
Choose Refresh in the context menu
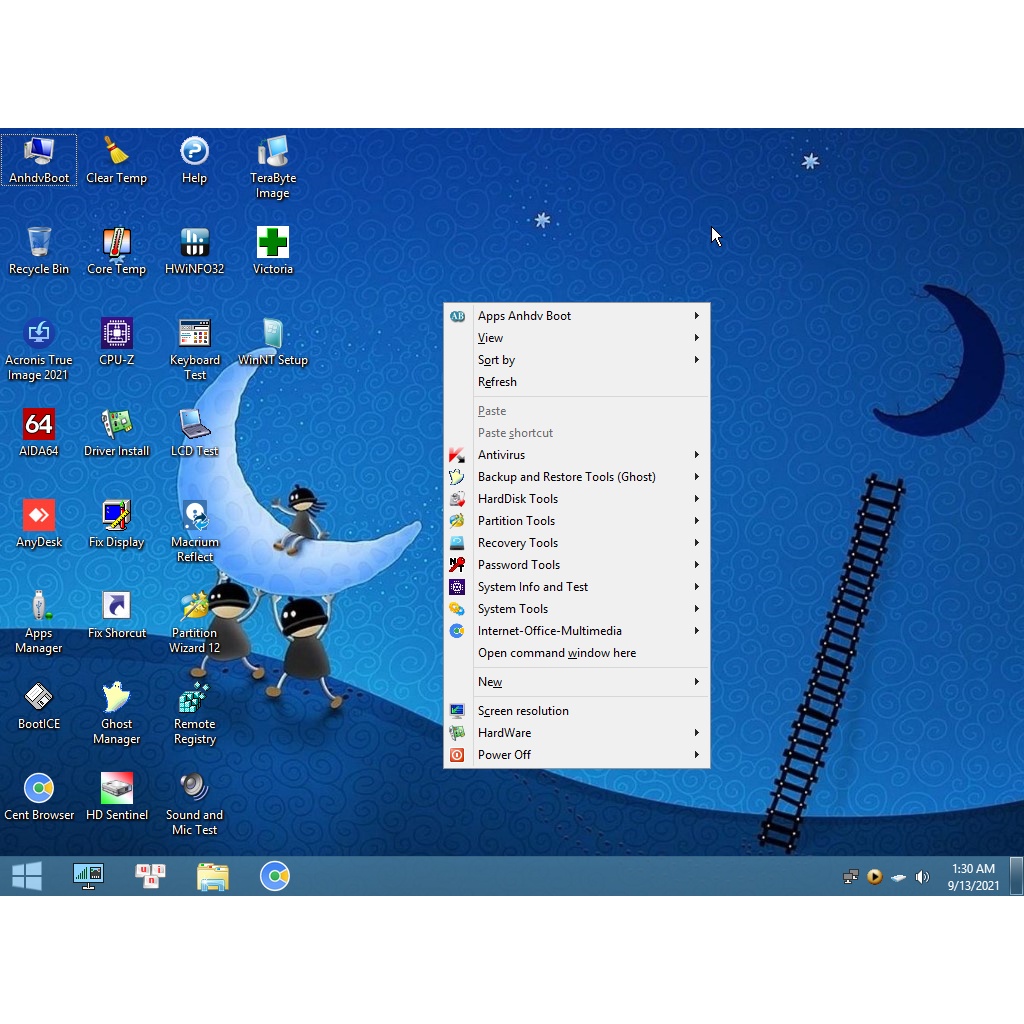(x=577, y=381)
